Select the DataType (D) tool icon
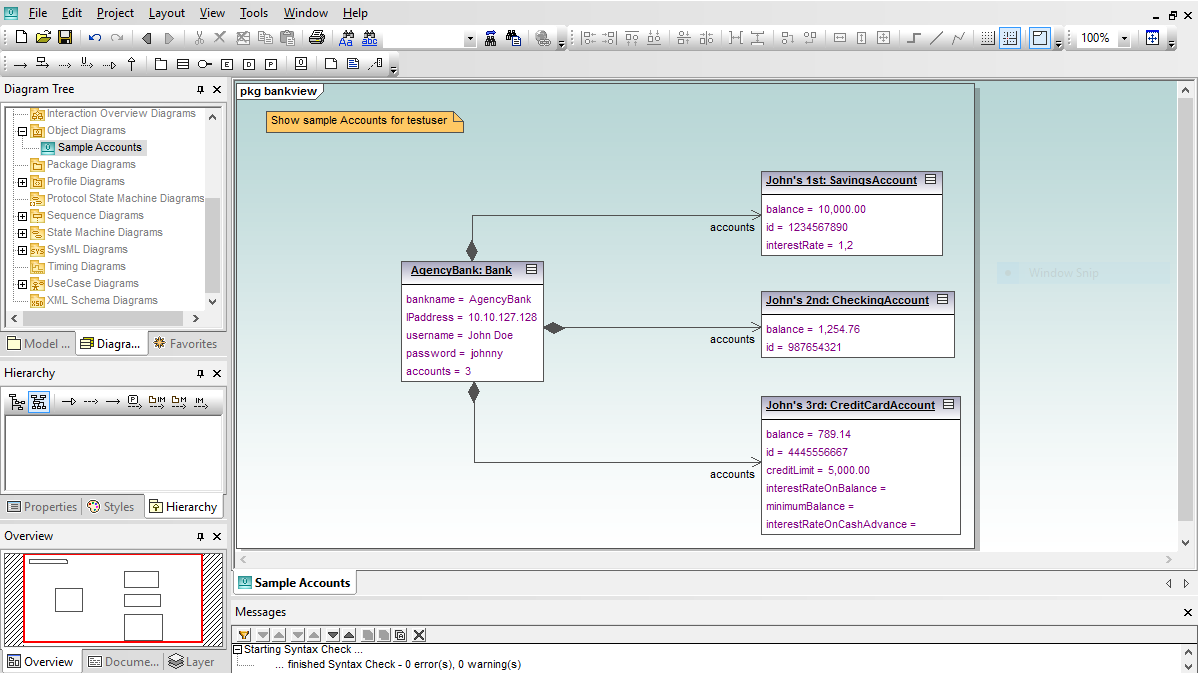 249,64
